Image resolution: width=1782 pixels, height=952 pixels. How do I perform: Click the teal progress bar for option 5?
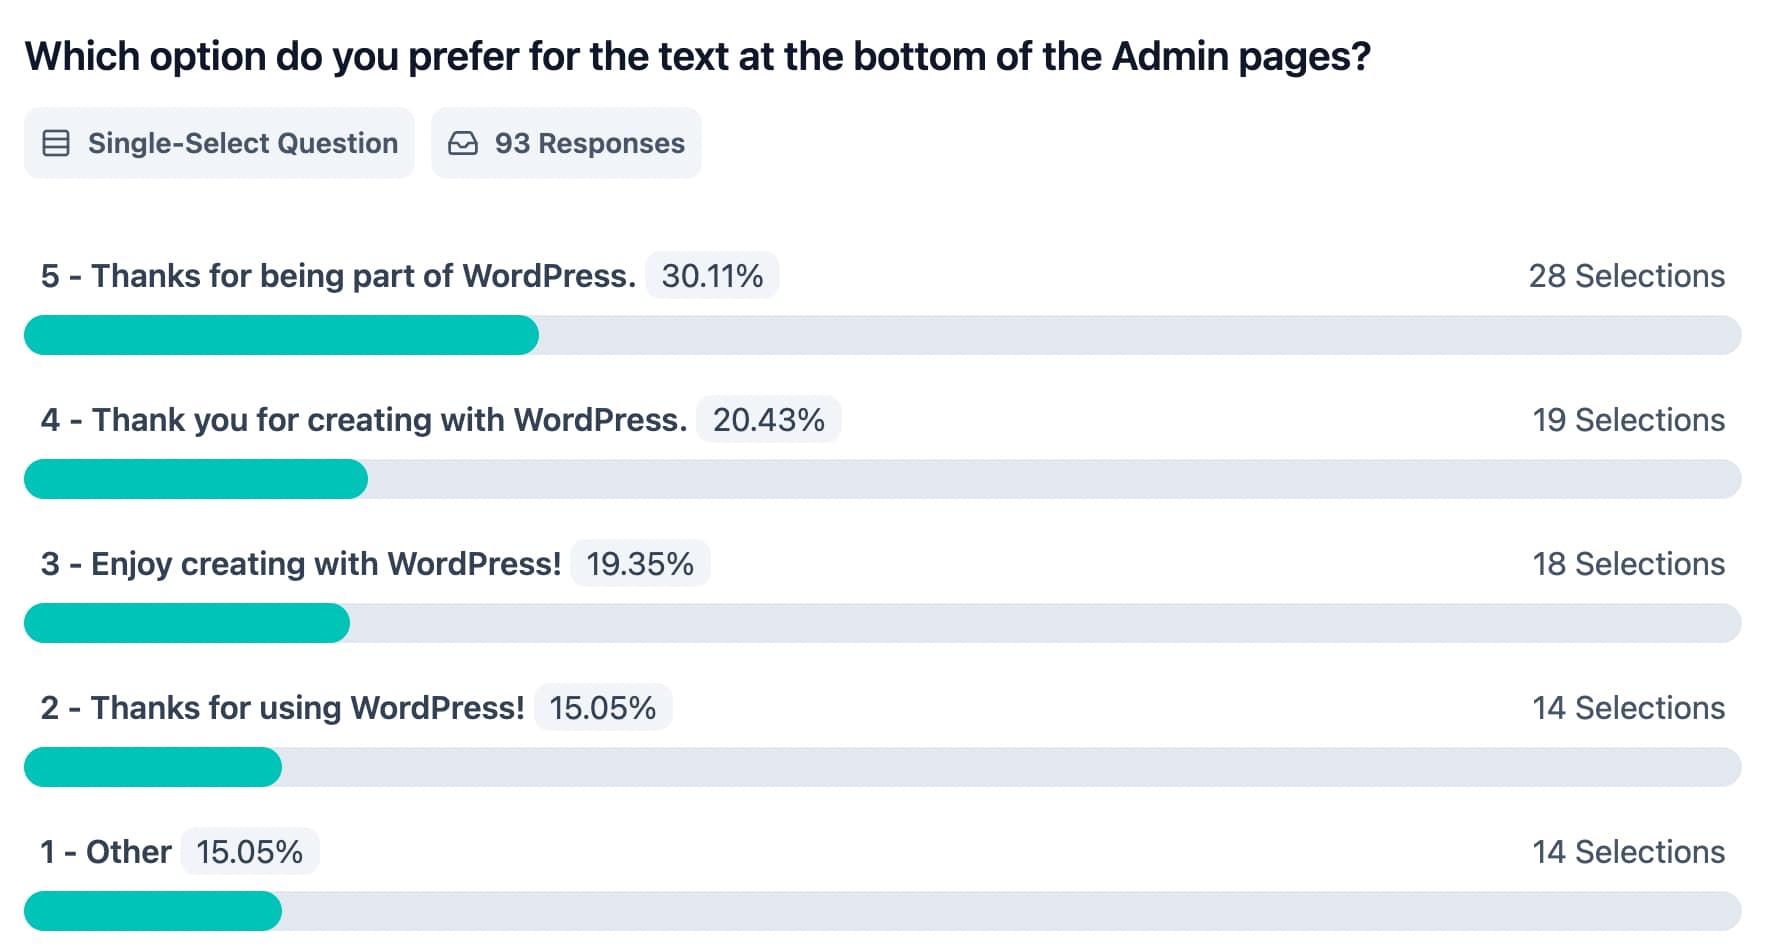tap(281, 335)
